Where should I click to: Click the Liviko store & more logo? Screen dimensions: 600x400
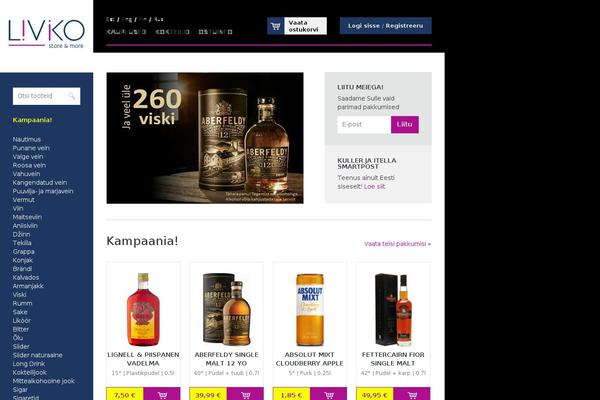pyautogui.click(x=46, y=34)
